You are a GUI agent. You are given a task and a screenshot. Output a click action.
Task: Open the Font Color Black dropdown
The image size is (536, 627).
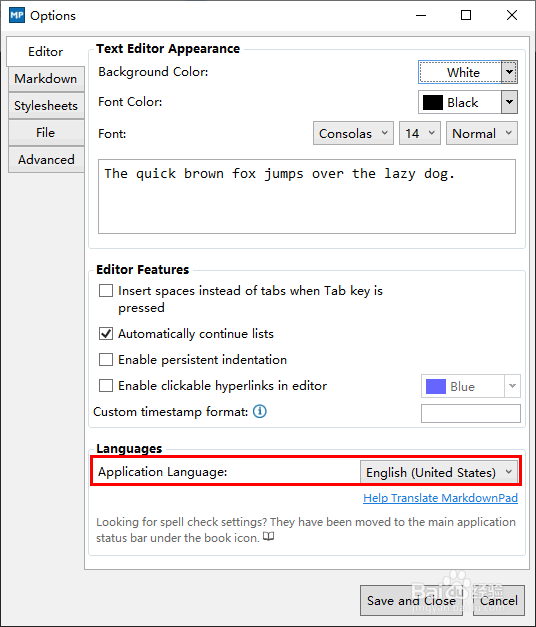(468, 102)
